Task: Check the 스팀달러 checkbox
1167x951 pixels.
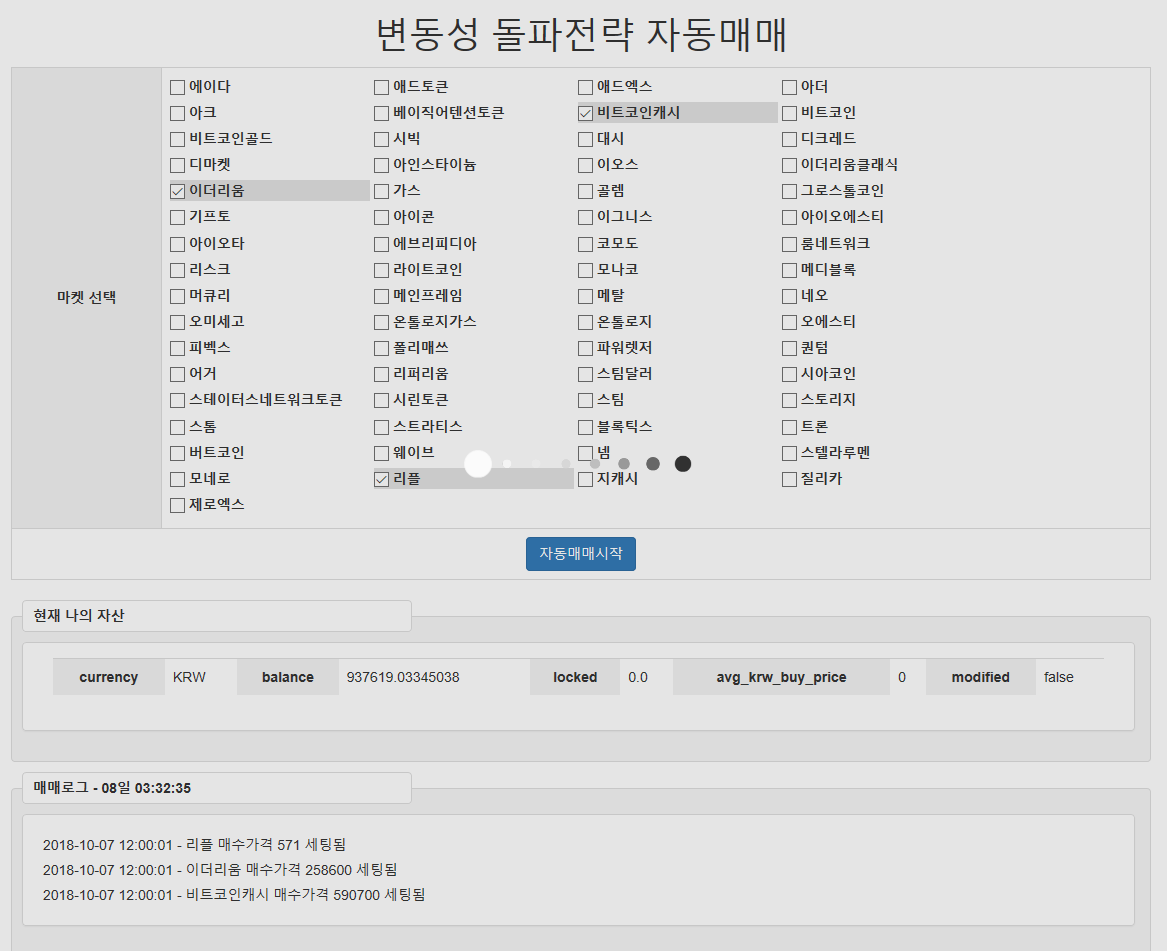Action: tap(585, 374)
